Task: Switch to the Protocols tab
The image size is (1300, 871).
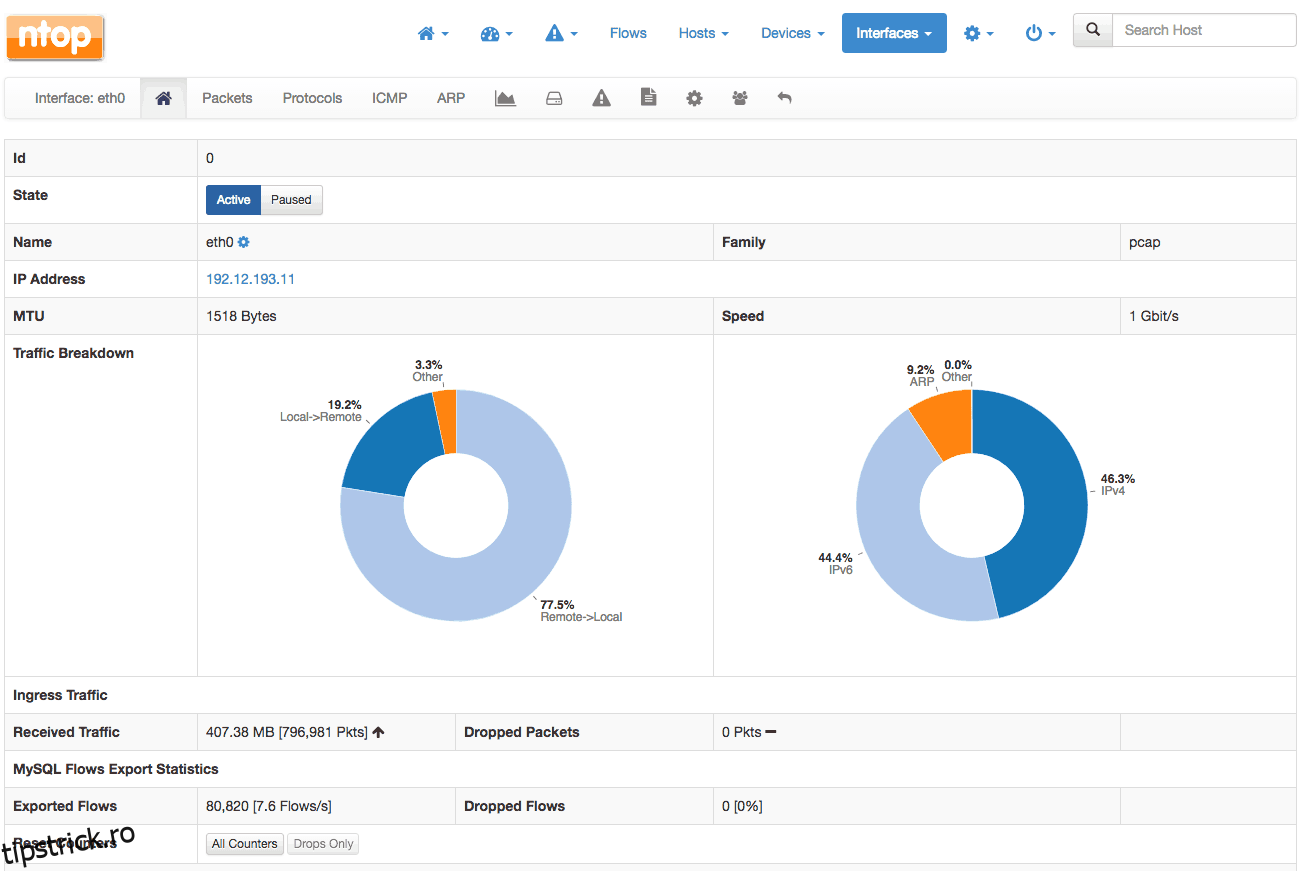Action: point(312,98)
